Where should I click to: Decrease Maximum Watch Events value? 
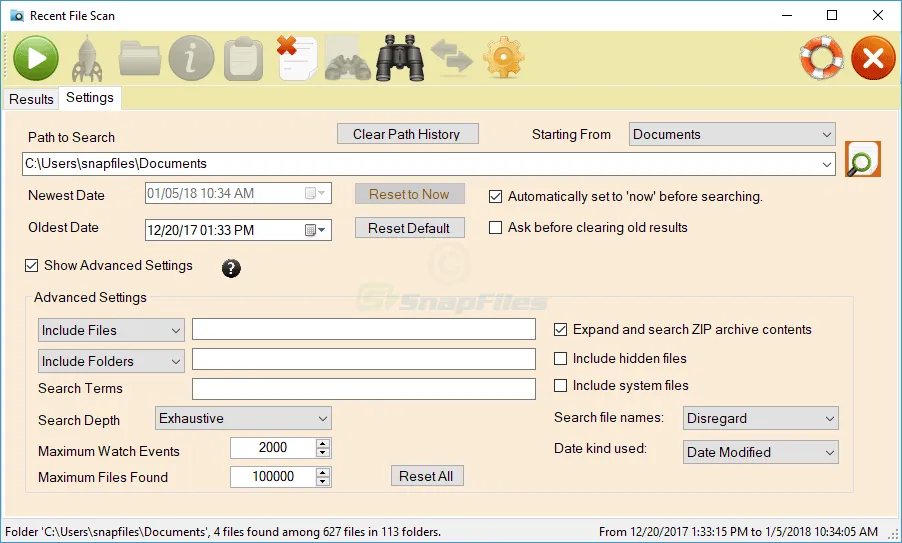coord(323,453)
